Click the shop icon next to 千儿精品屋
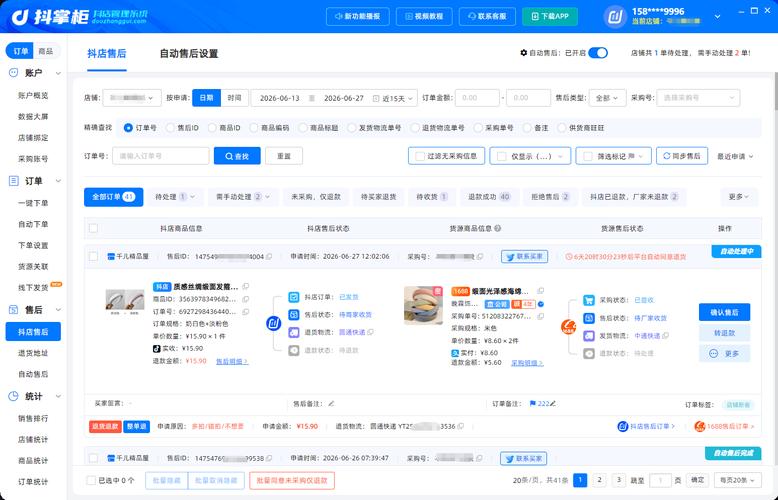 (x=111, y=256)
